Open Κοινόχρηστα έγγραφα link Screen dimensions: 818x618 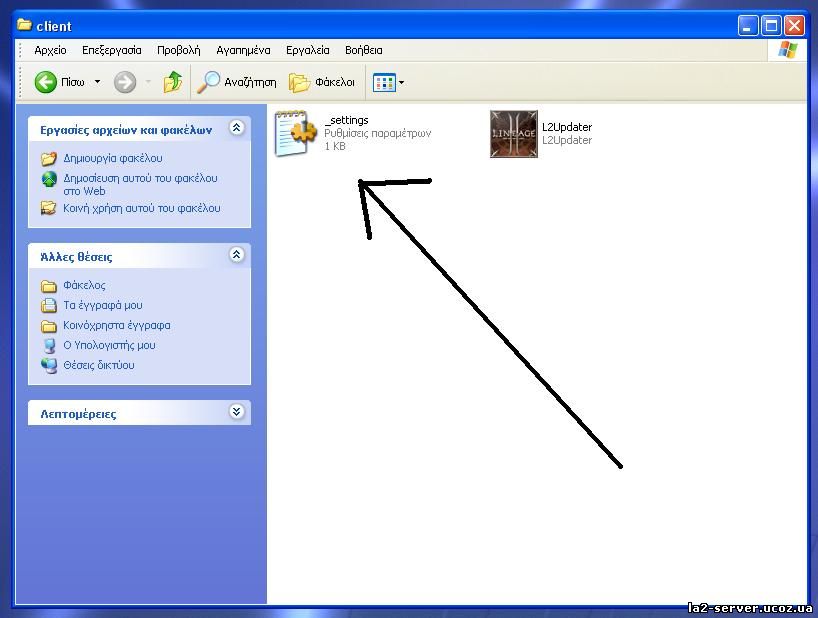[x=117, y=325]
